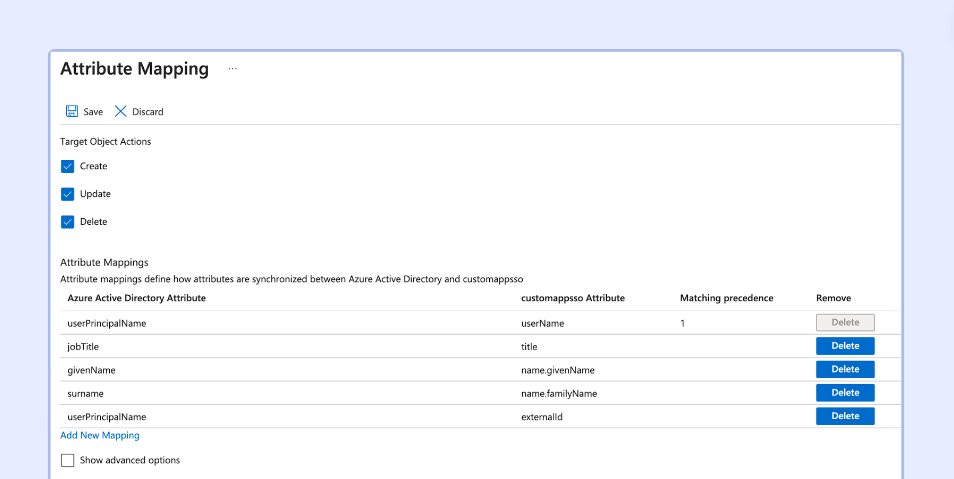This screenshot has width=954, height=479.
Task: Click the Discard X icon
Action: pyautogui.click(x=121, y=112)
